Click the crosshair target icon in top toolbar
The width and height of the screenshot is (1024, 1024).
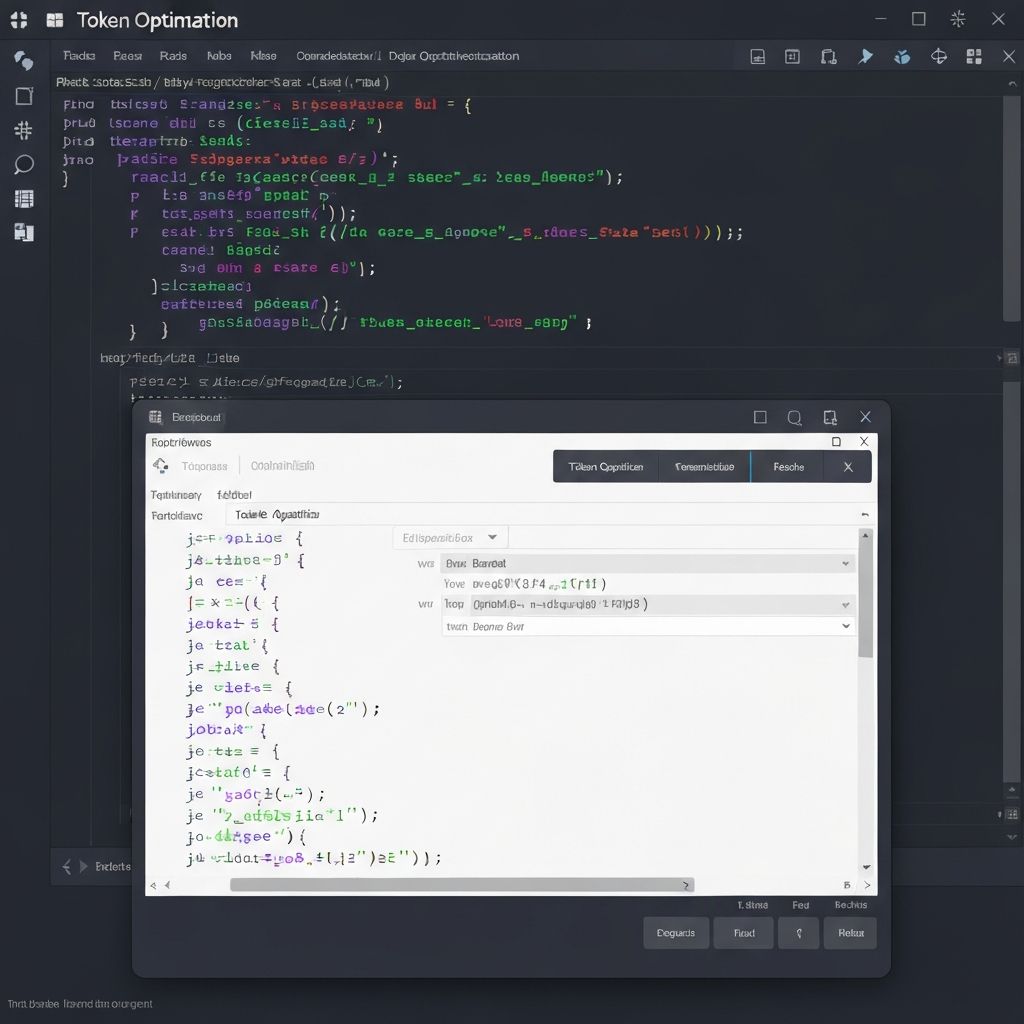938,57
